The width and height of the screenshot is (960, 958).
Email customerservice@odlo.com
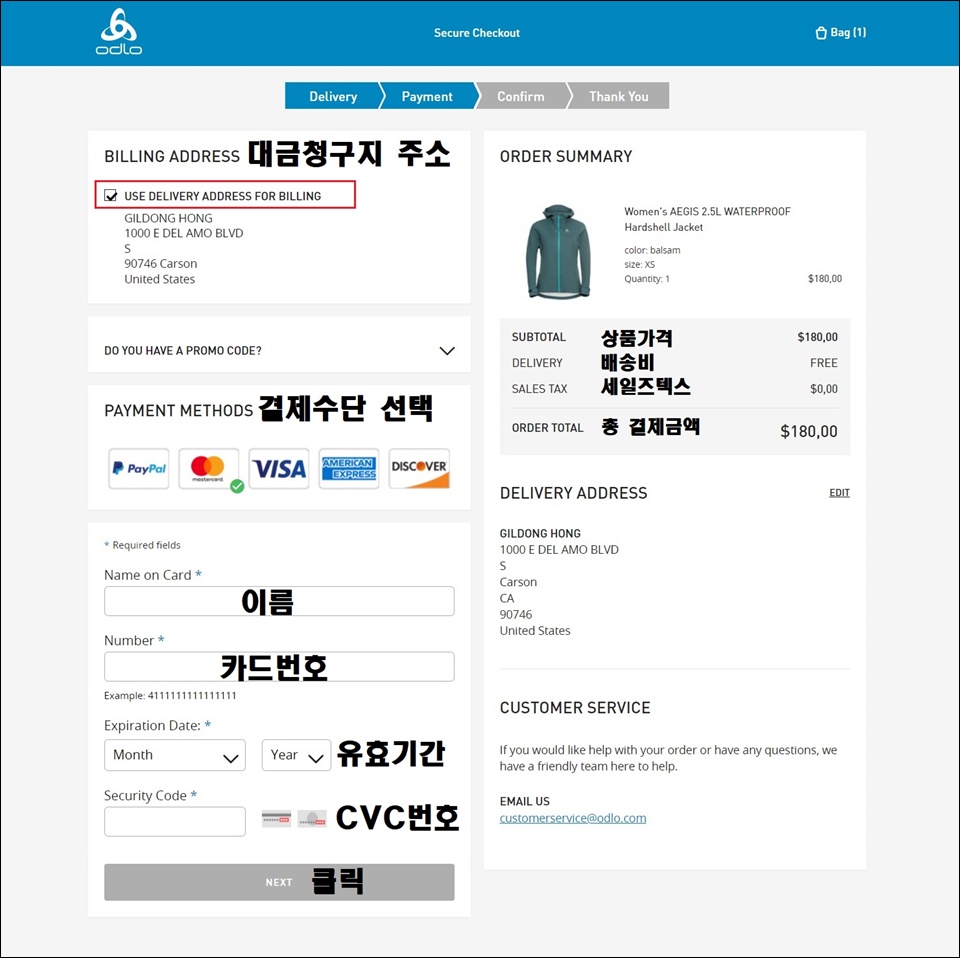tap(572, 818)
